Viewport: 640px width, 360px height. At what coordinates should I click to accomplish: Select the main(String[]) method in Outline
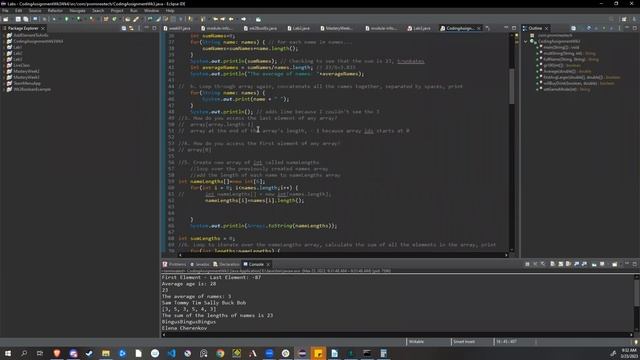(x=561, y=47)
